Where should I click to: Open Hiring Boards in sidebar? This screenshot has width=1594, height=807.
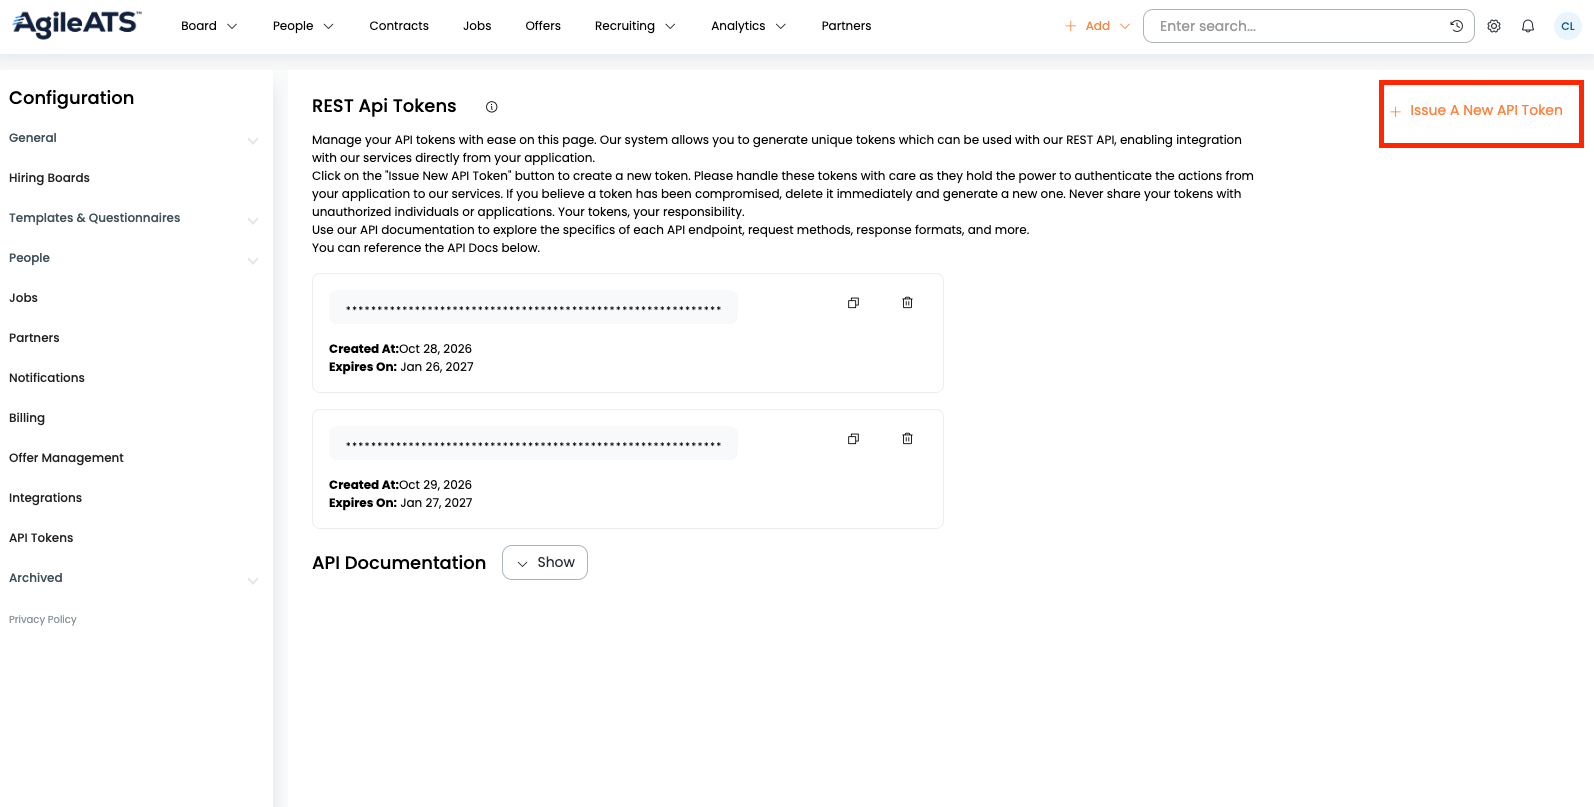49,178
